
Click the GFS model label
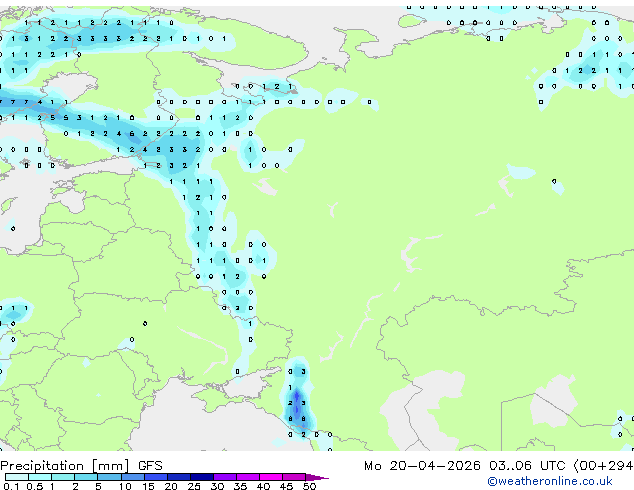pyautogui.click(x=150, y=466)
